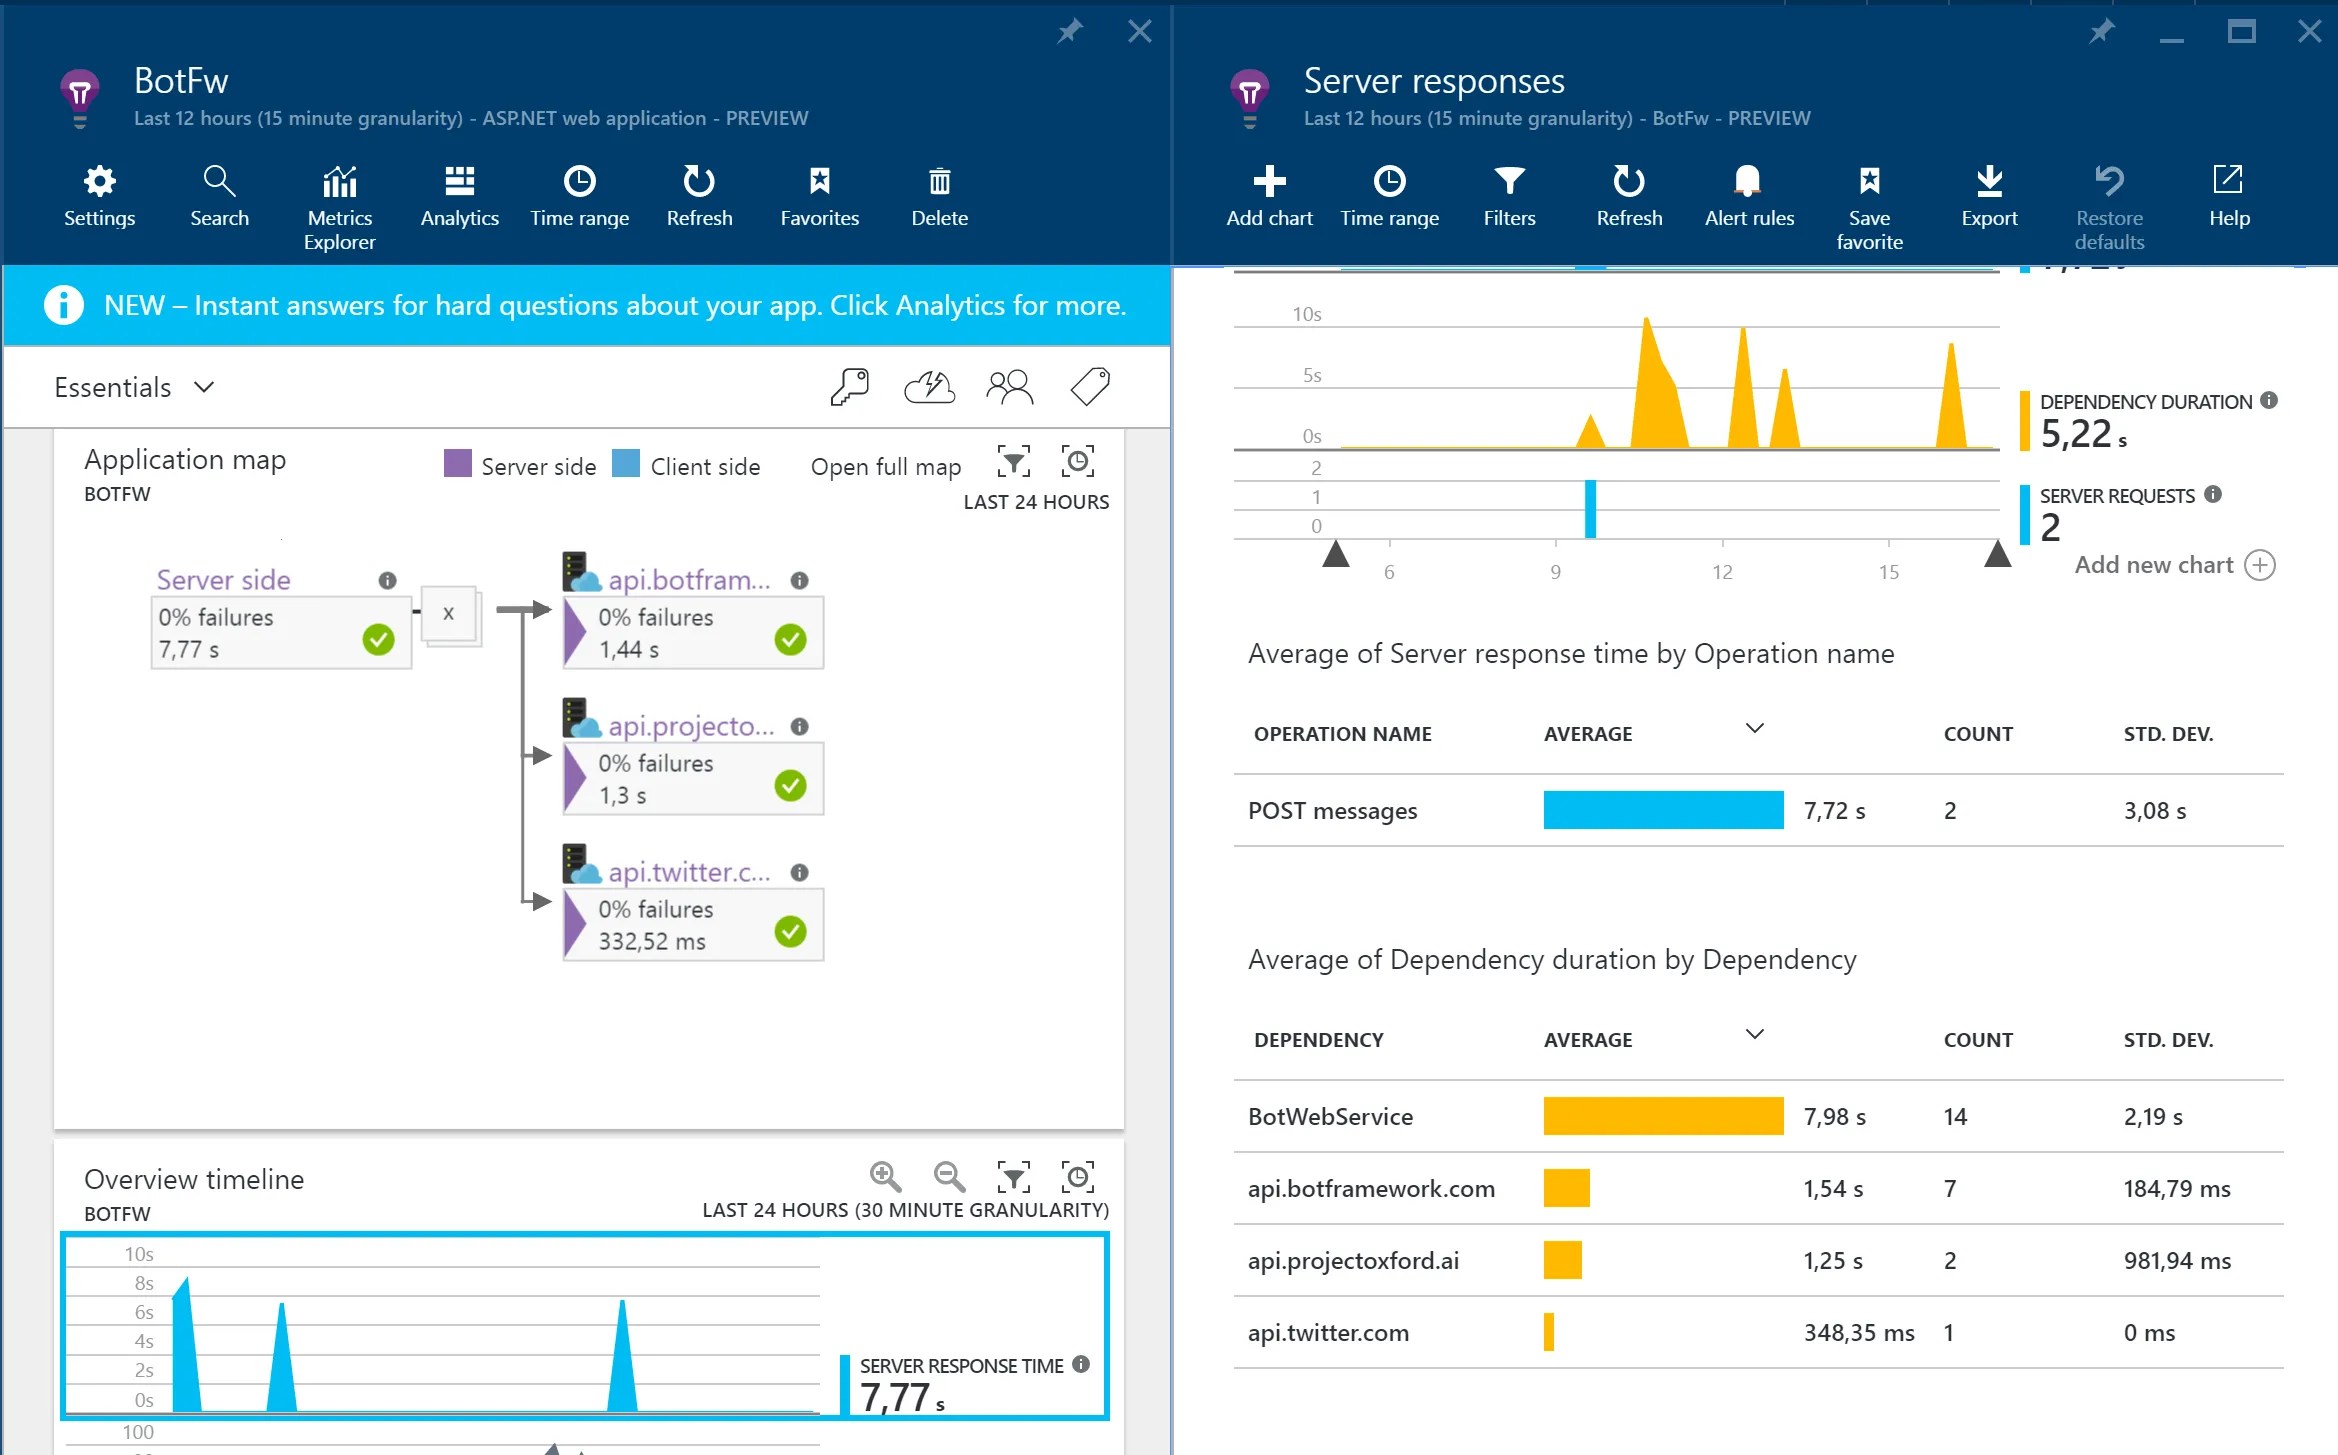Open the users icon in Essentials bar
This screenshot has width=2338, height=1455.
tap(1009, 386)
